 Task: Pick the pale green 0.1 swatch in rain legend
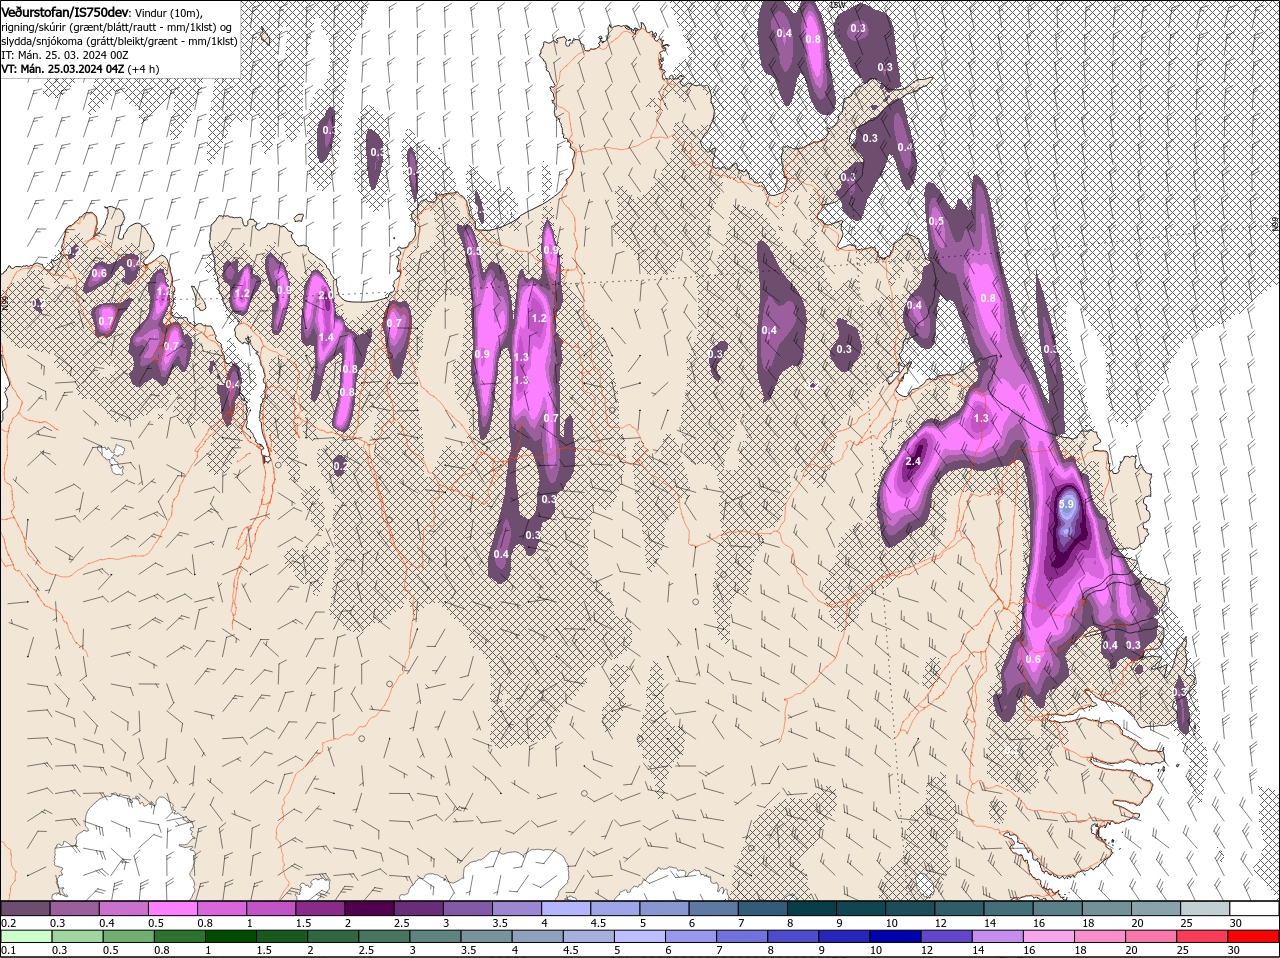[x=26, y=937]
